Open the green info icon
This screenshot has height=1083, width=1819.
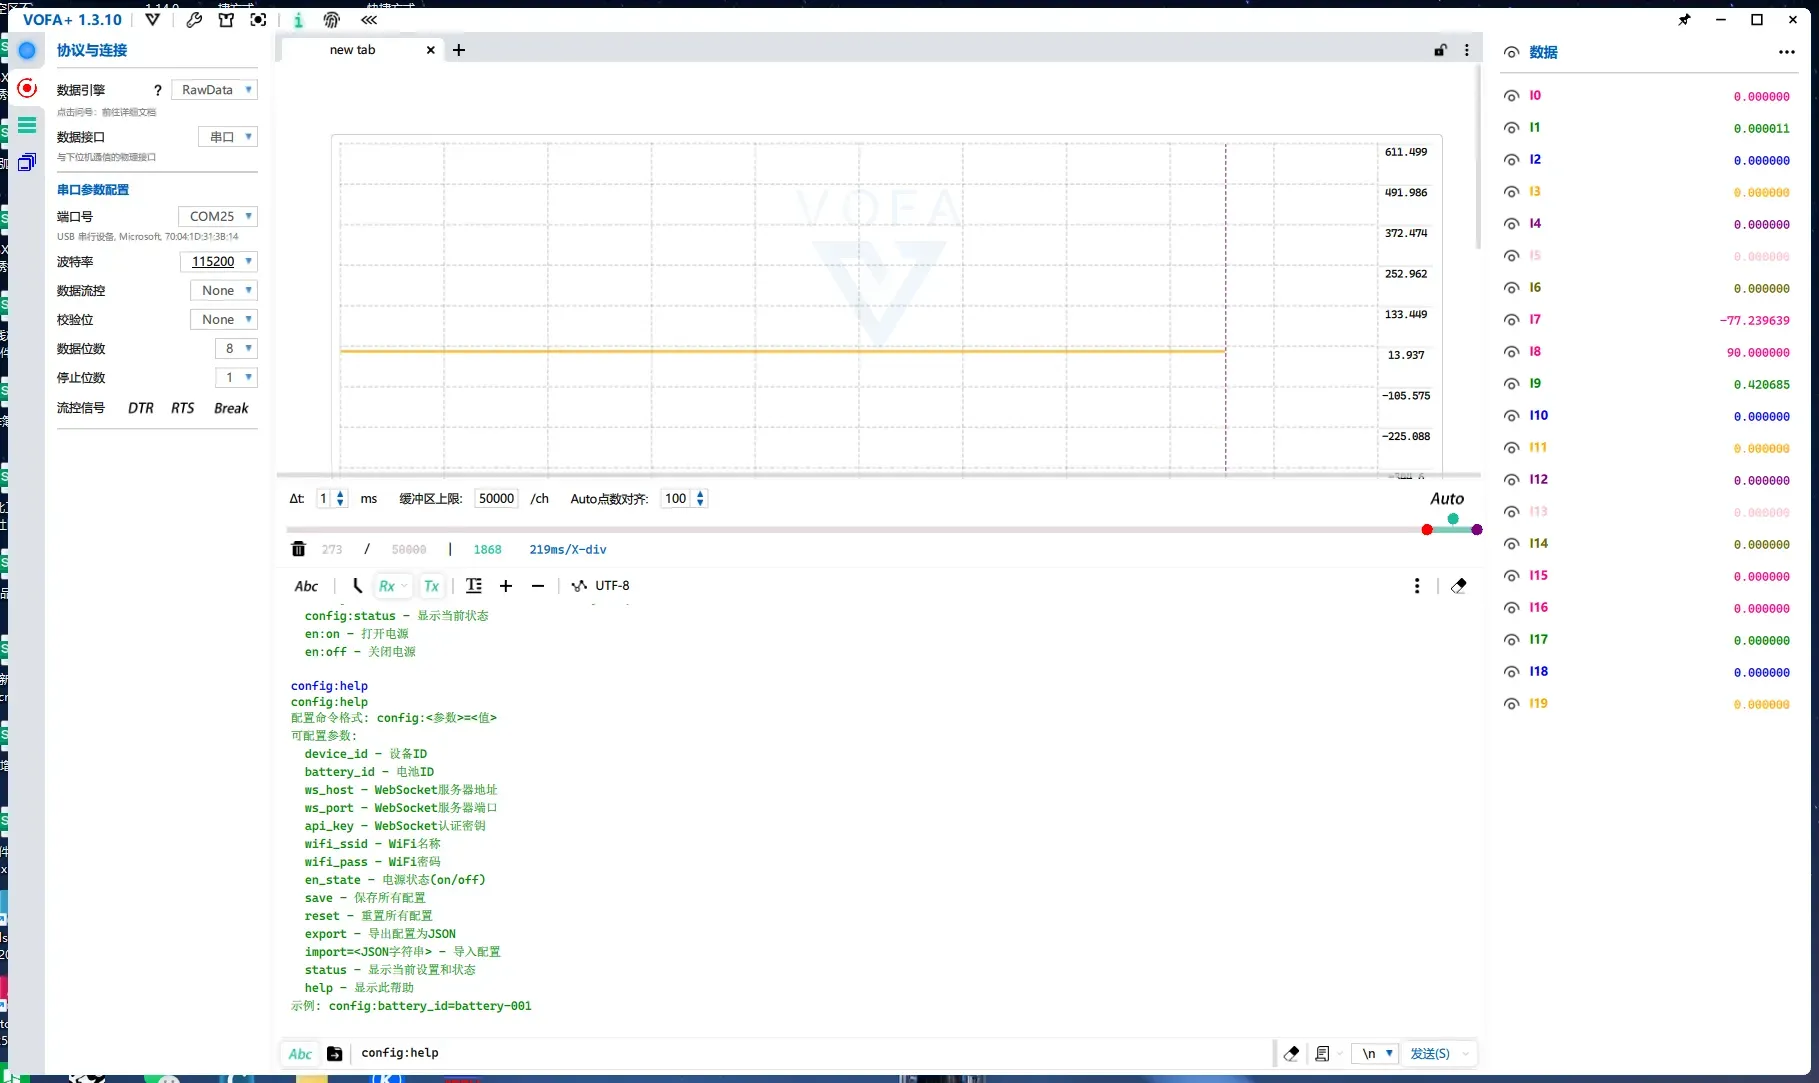click(298, 19)
